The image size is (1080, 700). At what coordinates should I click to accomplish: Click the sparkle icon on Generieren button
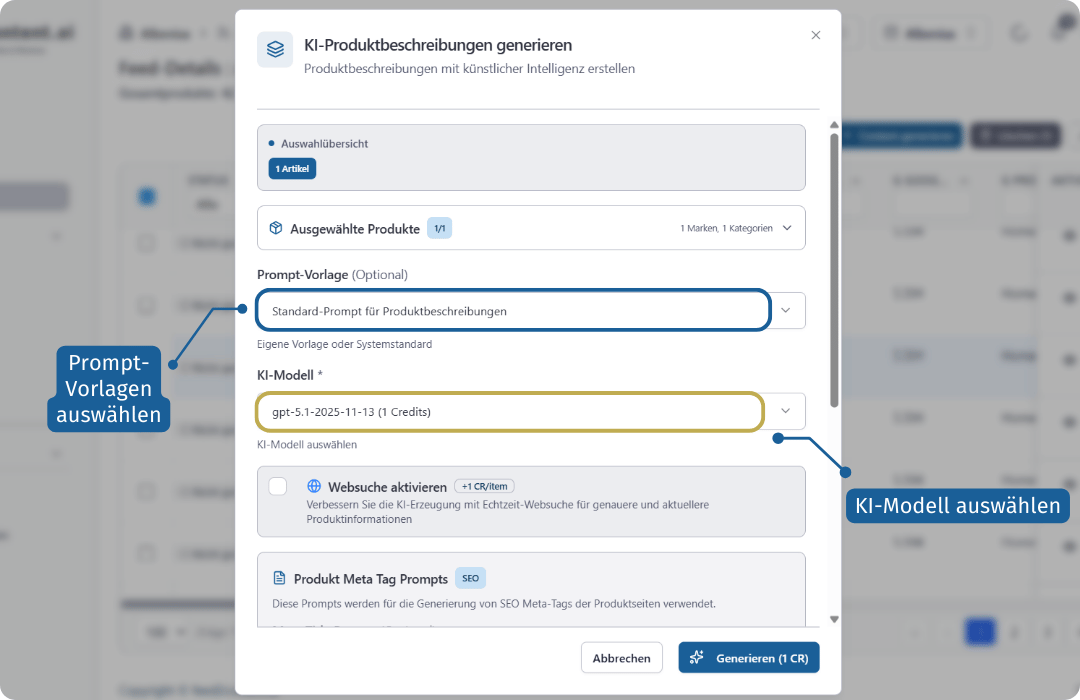tap(697, 658)
